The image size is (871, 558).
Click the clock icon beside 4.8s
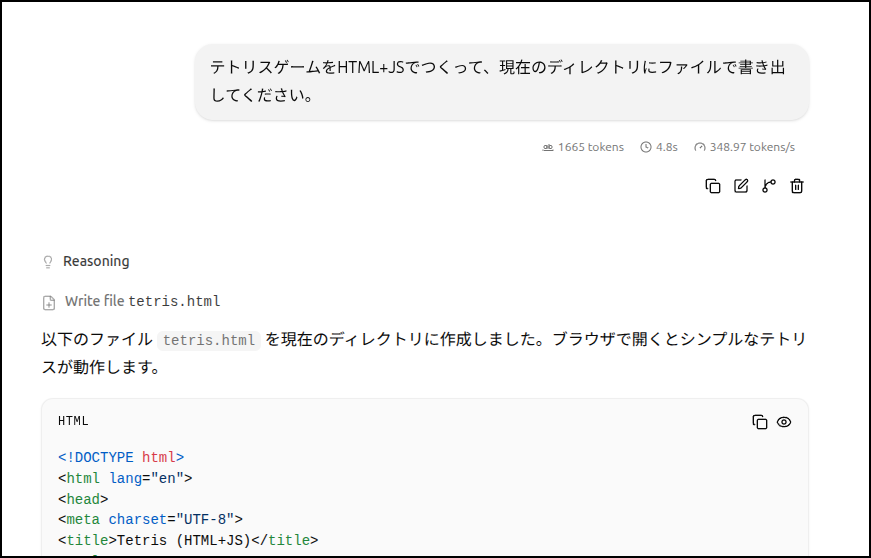[645, 147]
